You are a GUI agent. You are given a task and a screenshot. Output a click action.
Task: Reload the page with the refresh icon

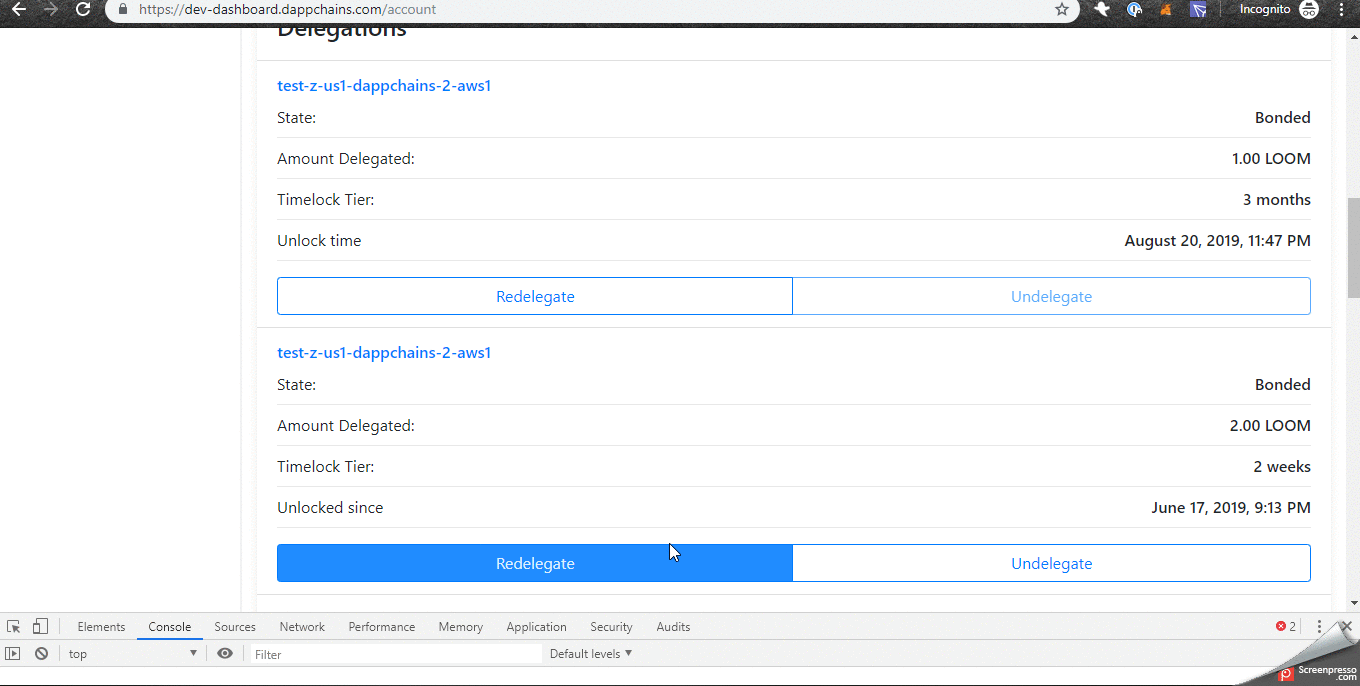[83, 9]
